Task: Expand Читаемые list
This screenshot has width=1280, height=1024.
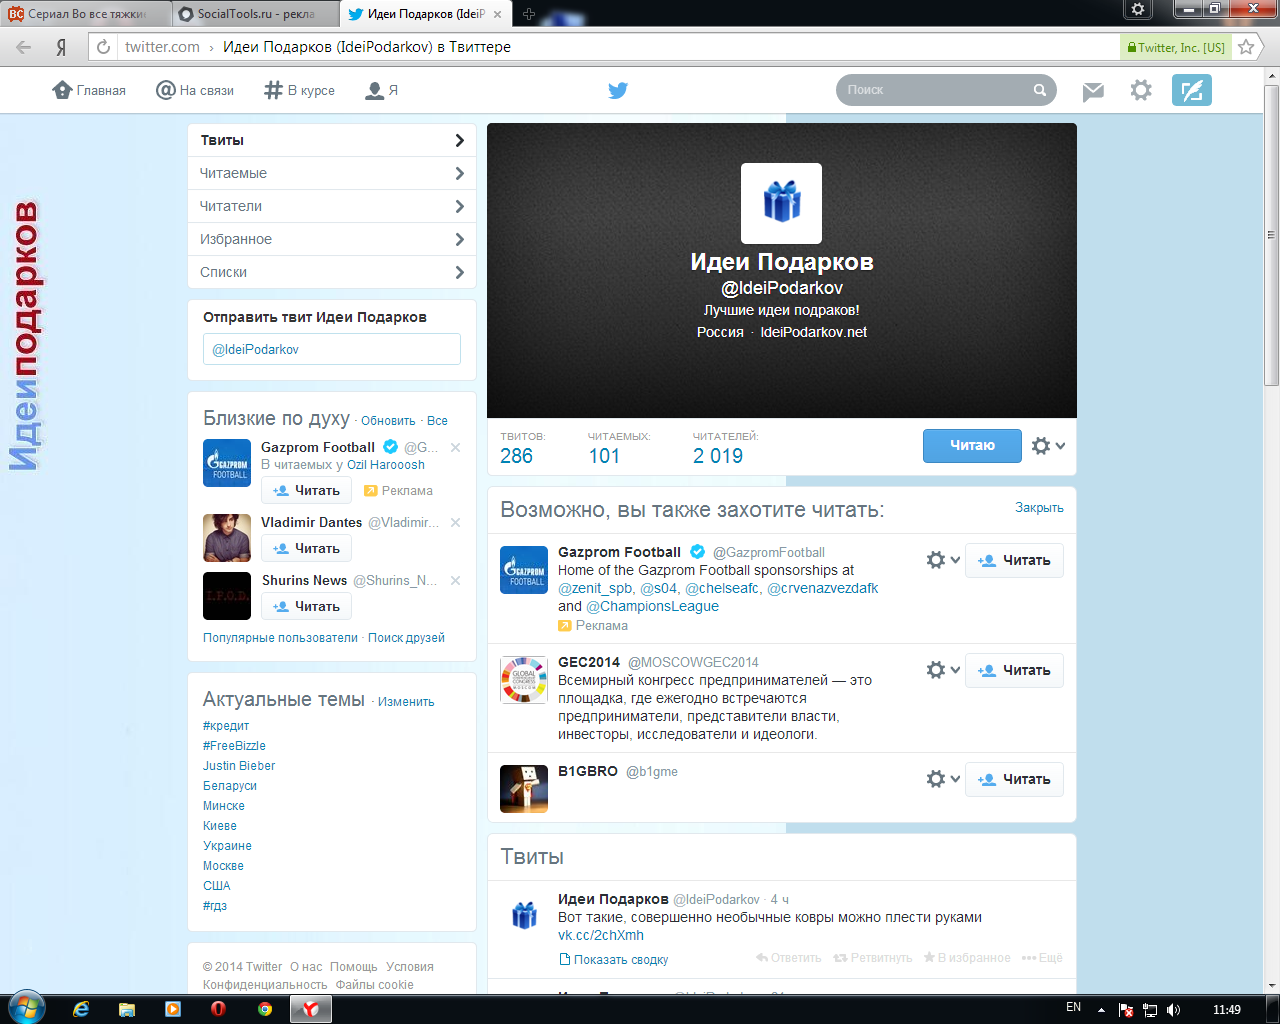Action: pos(332,173)
